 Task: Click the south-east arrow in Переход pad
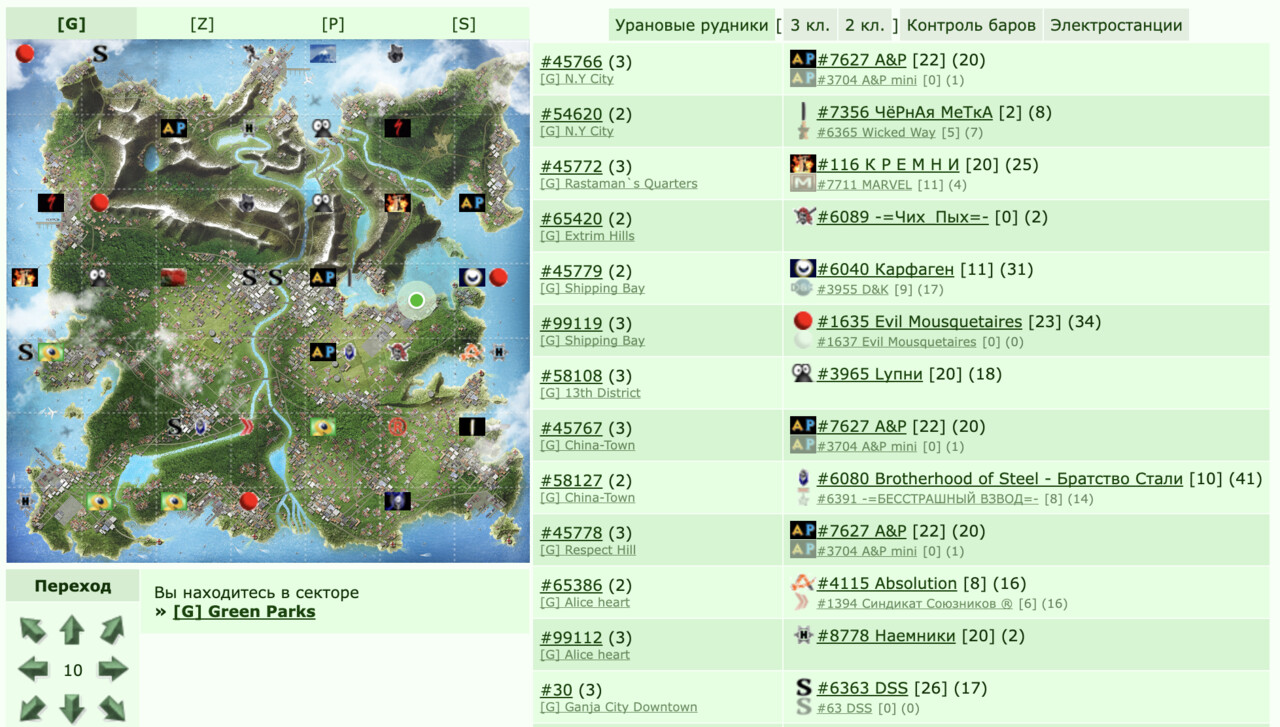(x=112, y=708)
